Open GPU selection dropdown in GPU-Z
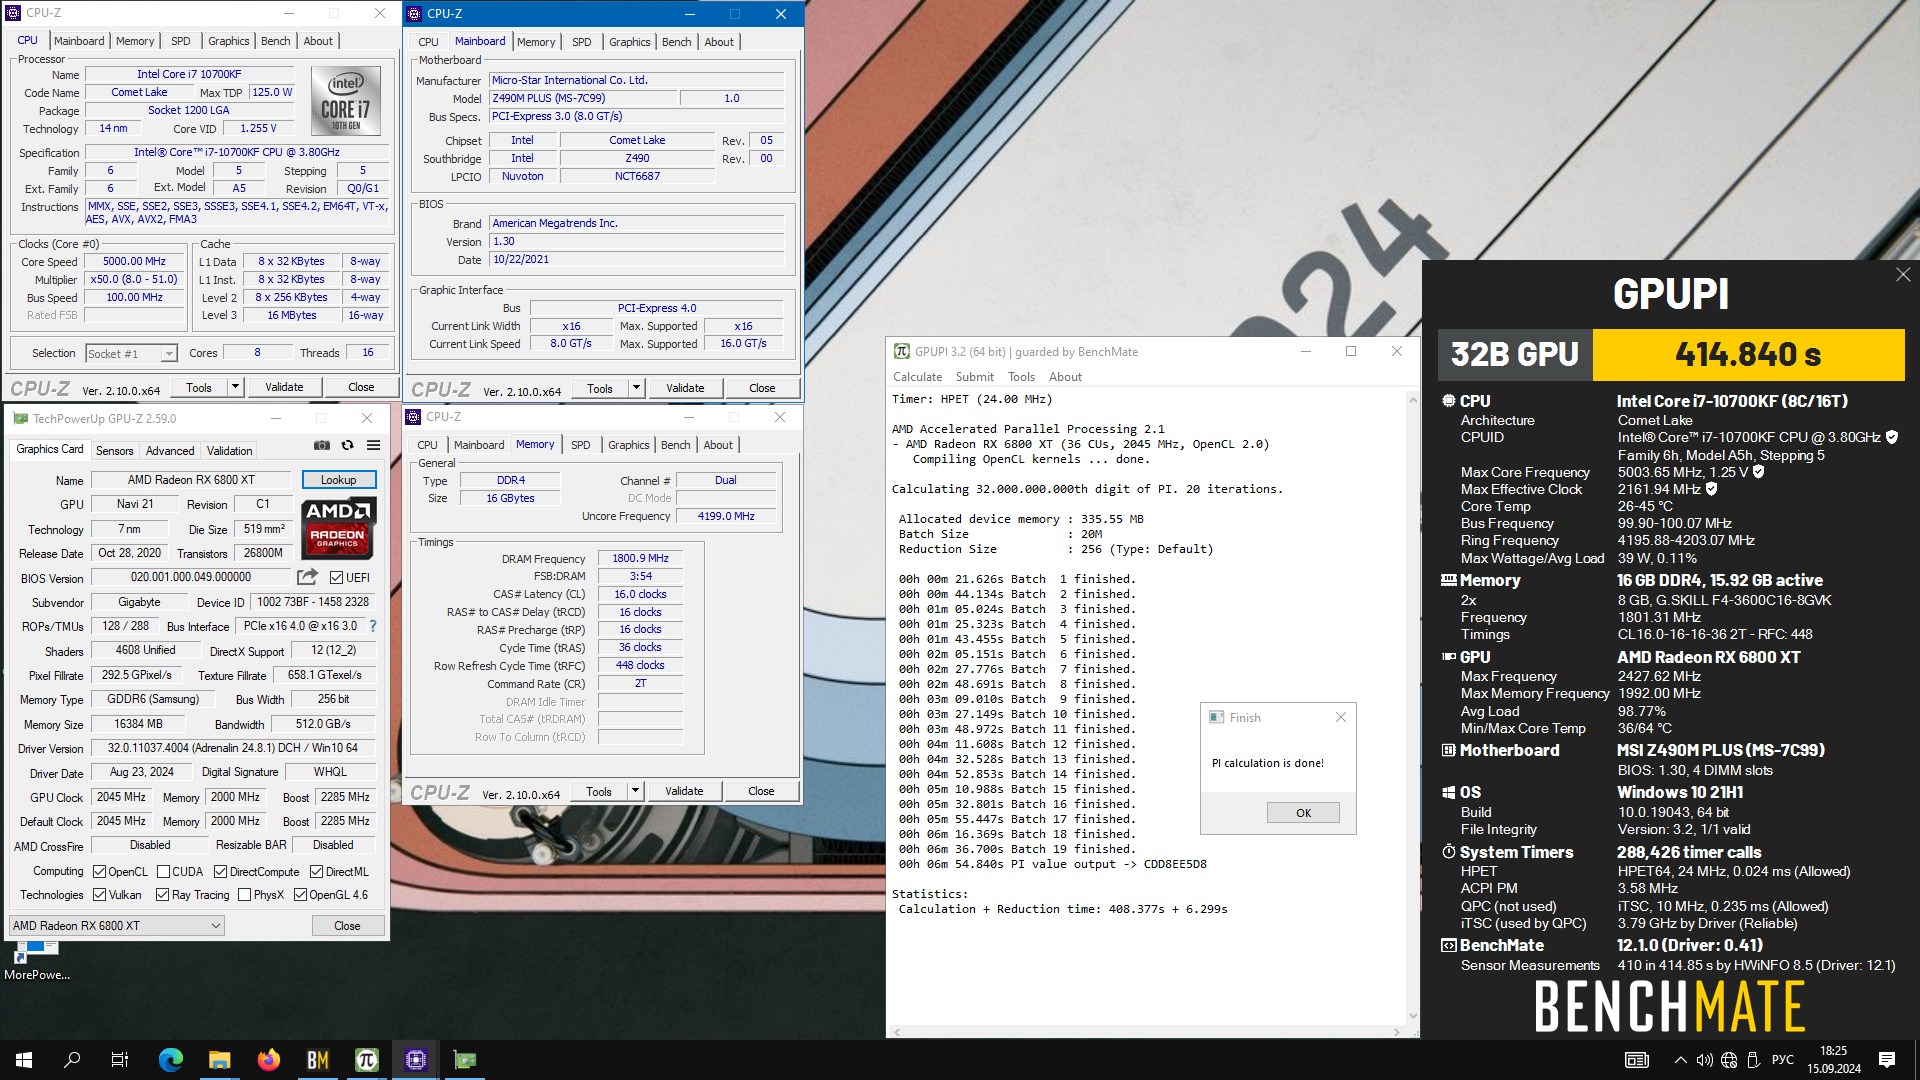1920x1080 pixels. tap(117, 926)
